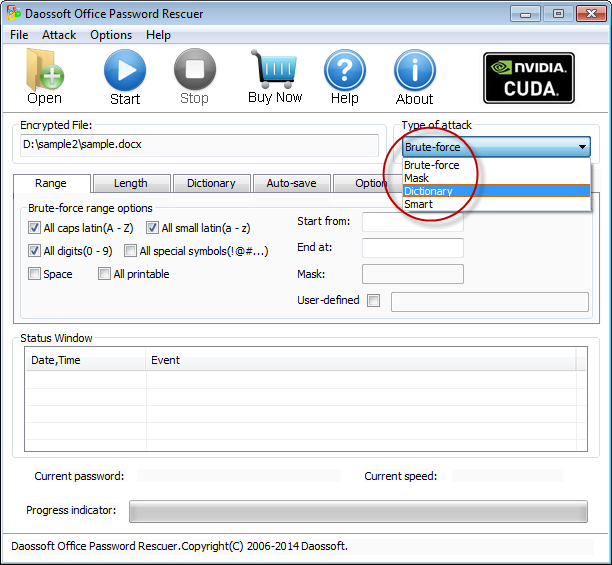Image resolution: width=612 pixels, height=565 pixels.
Task: Tick the User-defined checkbox
Action: [x=374, y=300]
